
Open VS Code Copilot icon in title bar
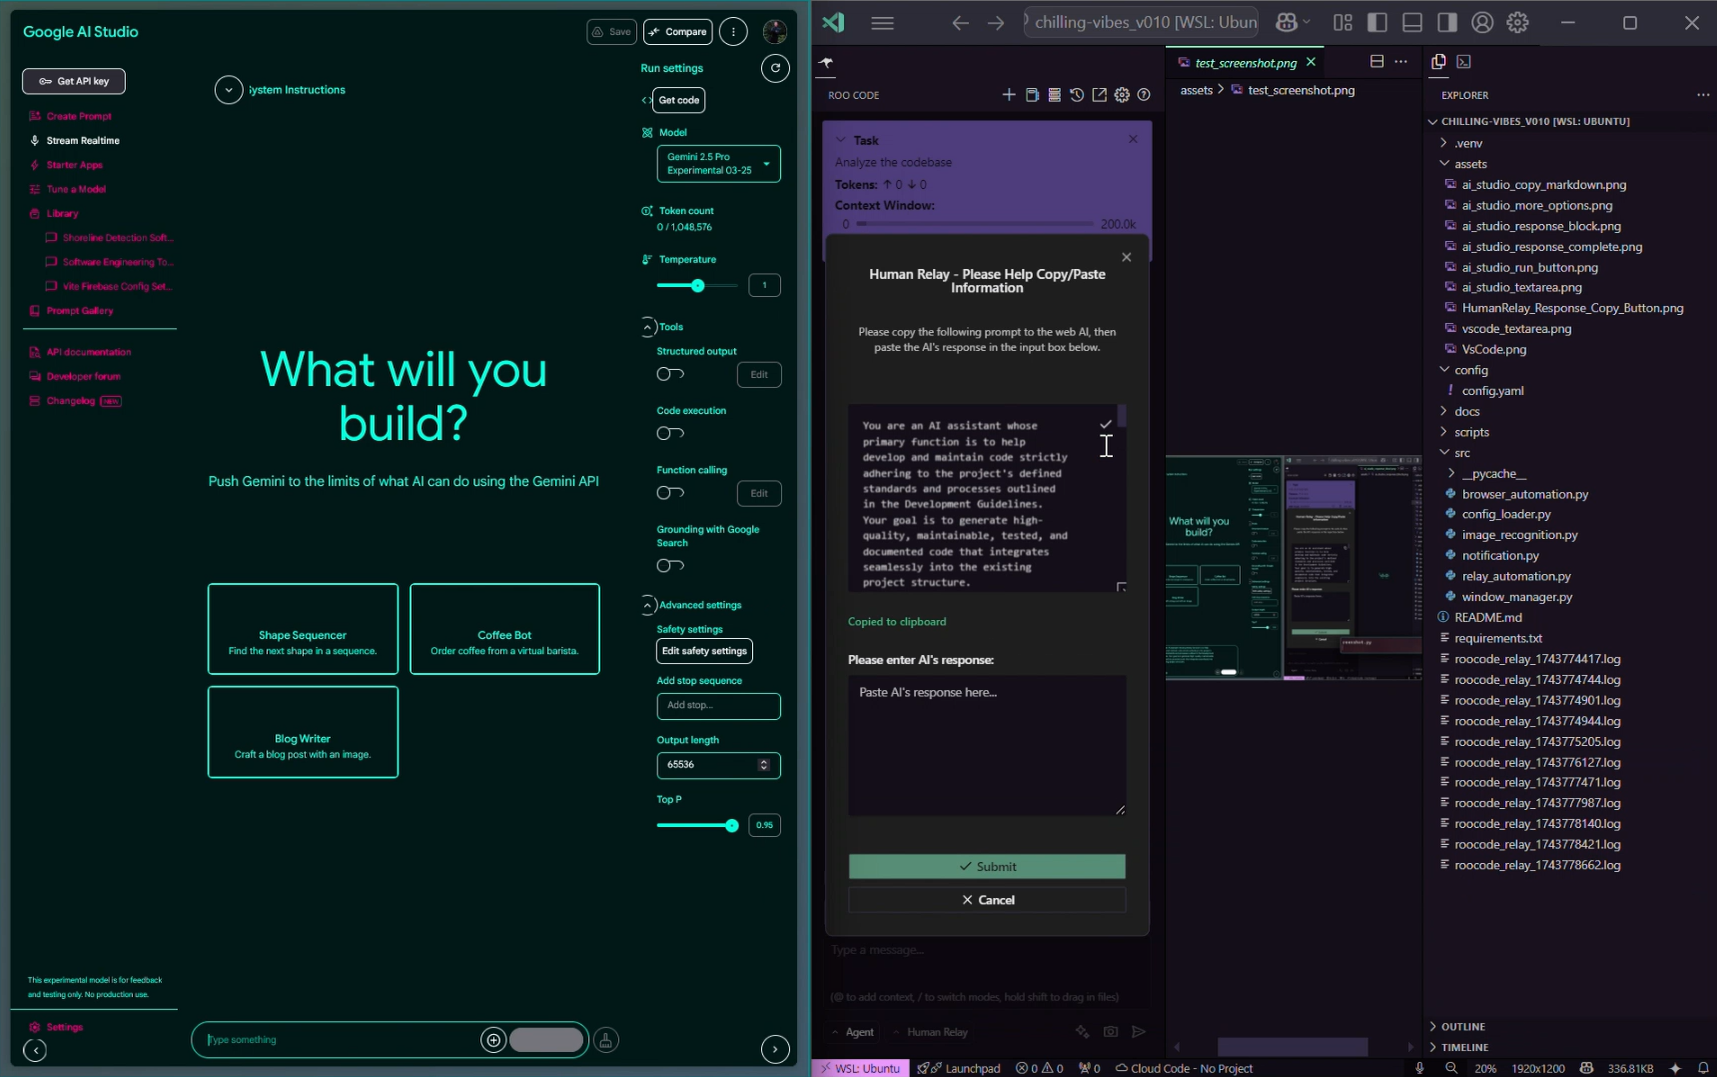(x=1287, y=22)
